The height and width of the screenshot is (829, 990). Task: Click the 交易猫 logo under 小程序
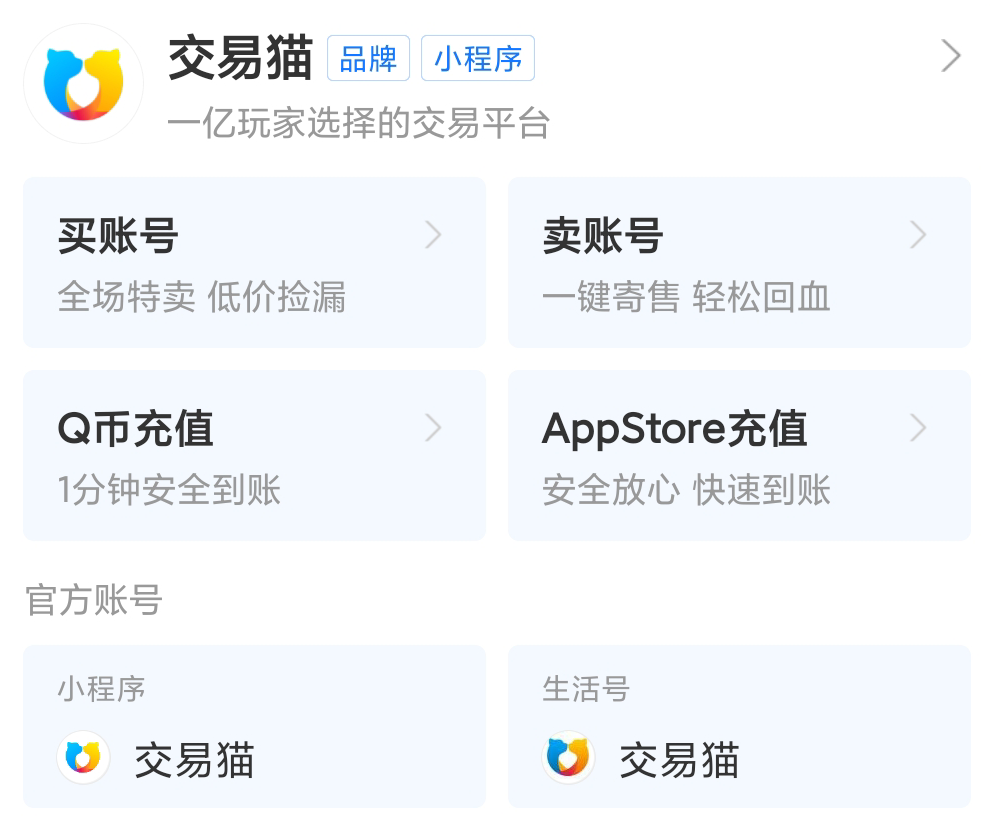83,757
